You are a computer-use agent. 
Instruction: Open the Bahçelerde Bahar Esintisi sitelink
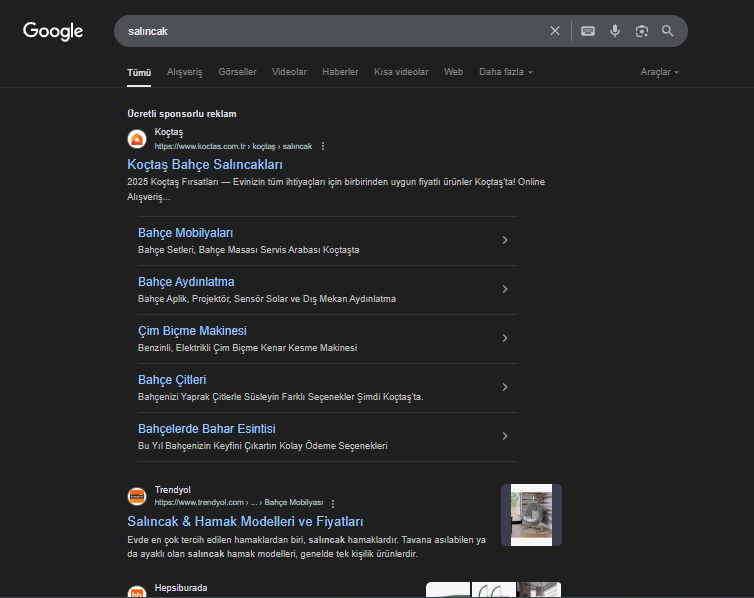point(207,429)
